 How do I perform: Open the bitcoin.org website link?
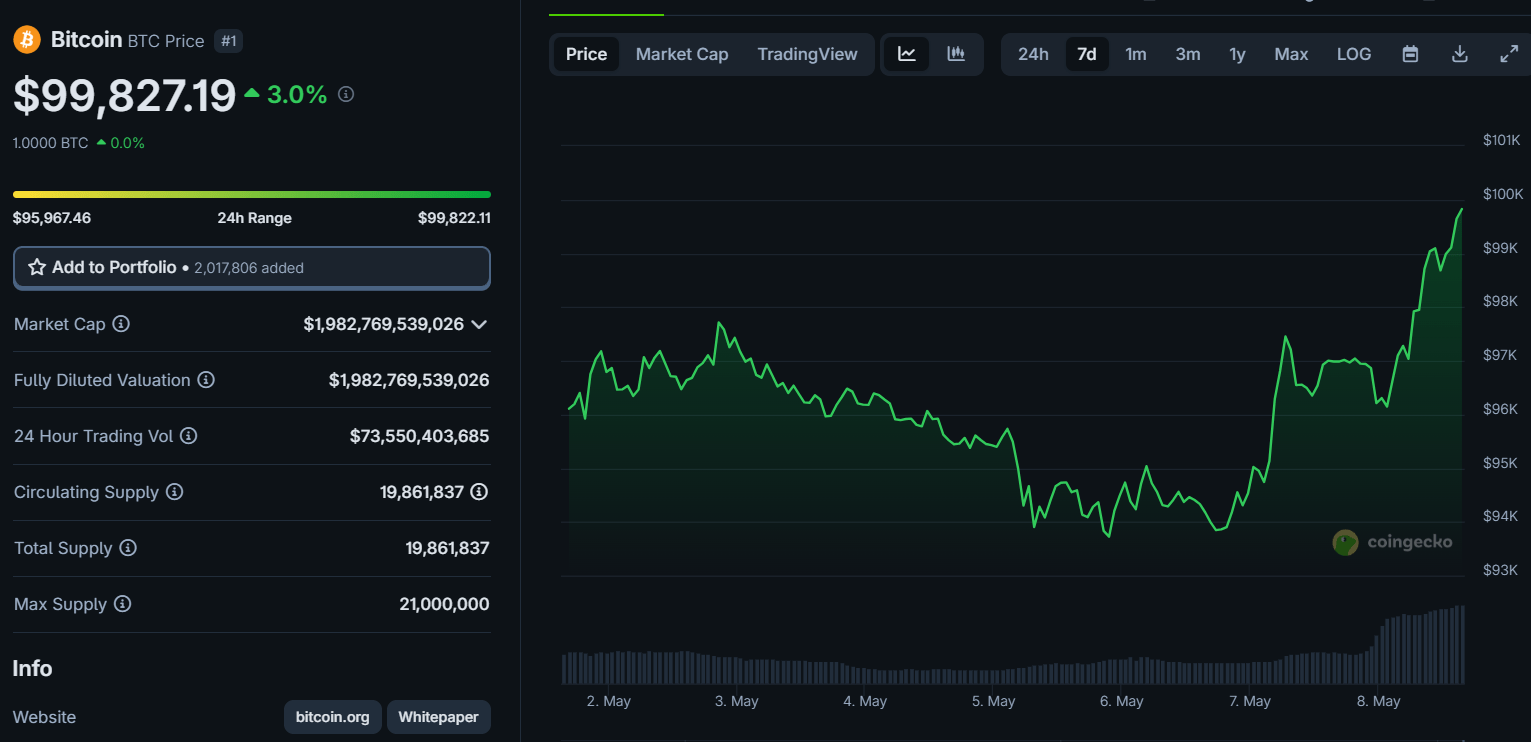tap(333, 717)
